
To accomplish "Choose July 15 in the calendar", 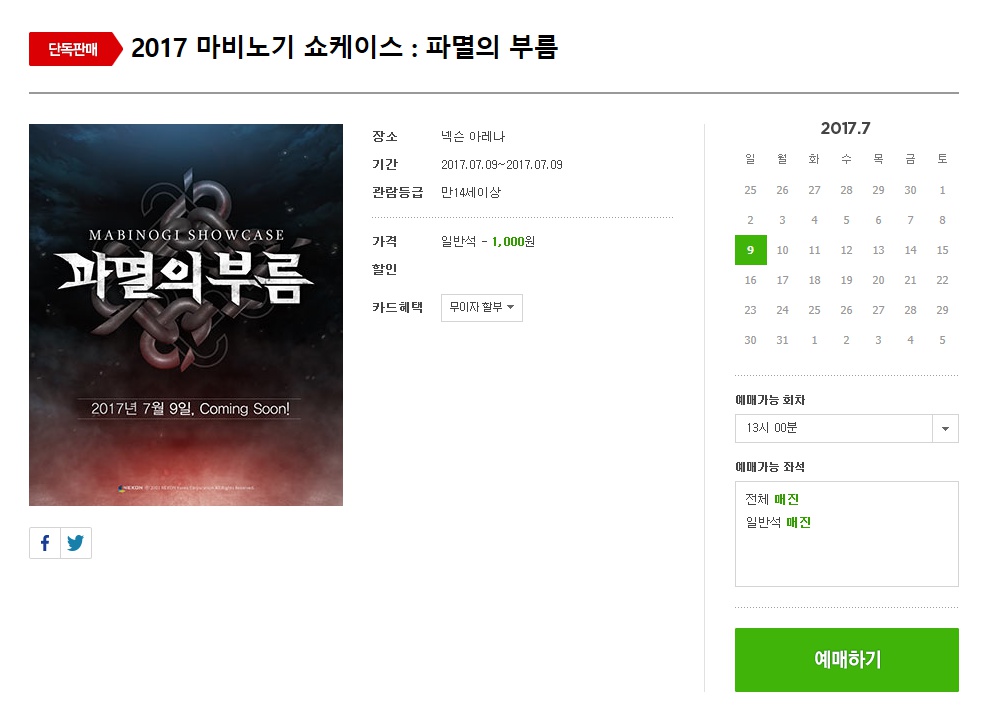I will point(943,250).
